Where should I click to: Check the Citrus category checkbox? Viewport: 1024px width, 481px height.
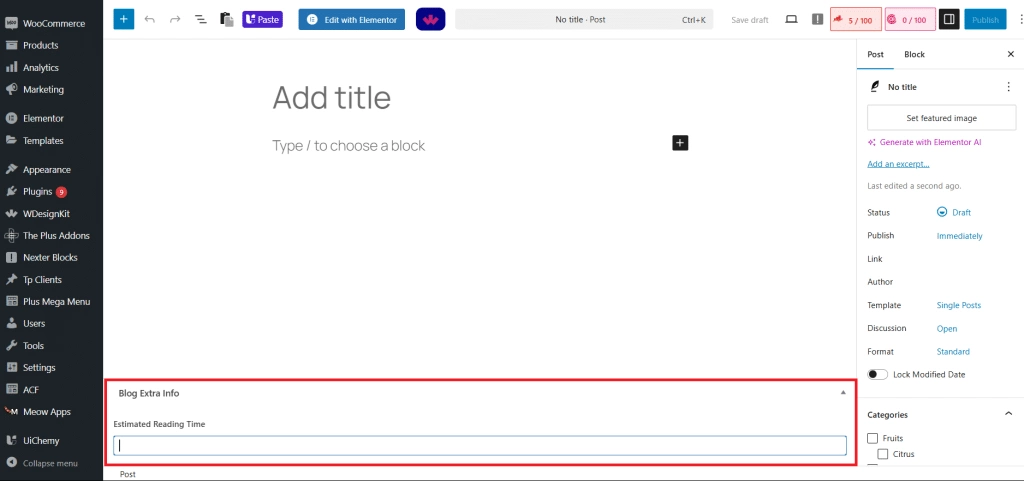tap(883, 454)
